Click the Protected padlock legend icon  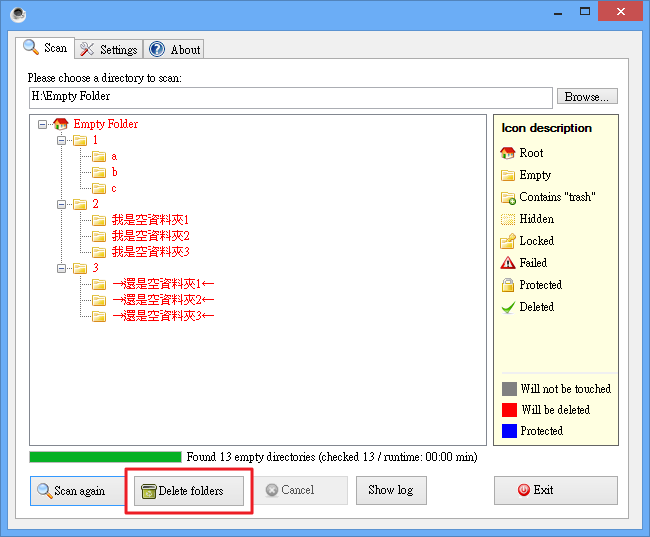[x=508, y=285]
